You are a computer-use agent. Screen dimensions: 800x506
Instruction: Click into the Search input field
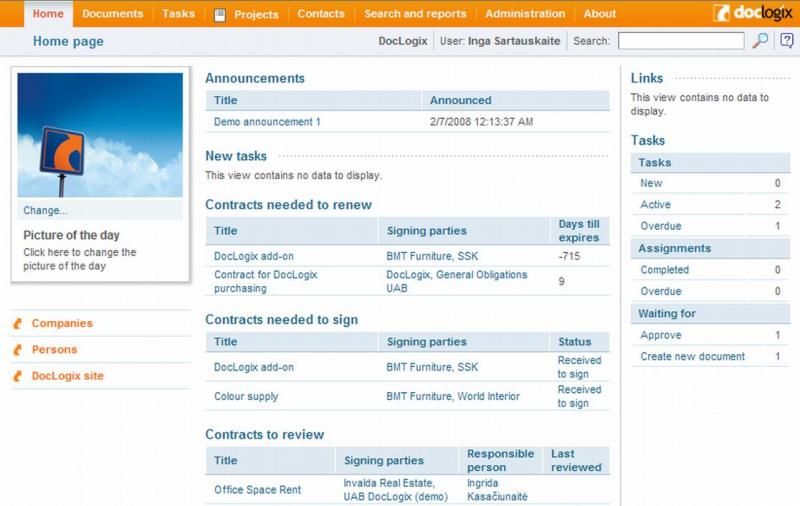(681, 41)
